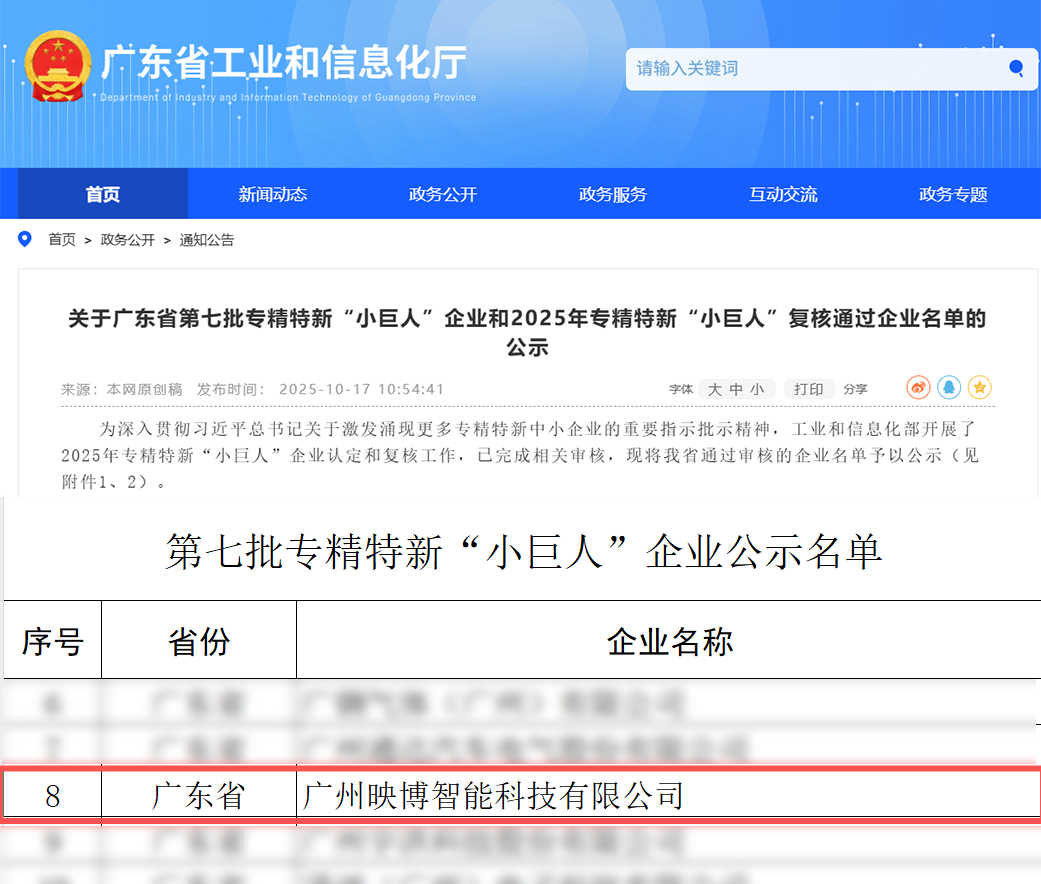Screen dimensions: 1041x884
Task: Switch to the 首页 navigation tab
Action: pyautogui.click(x=100, y=194)
